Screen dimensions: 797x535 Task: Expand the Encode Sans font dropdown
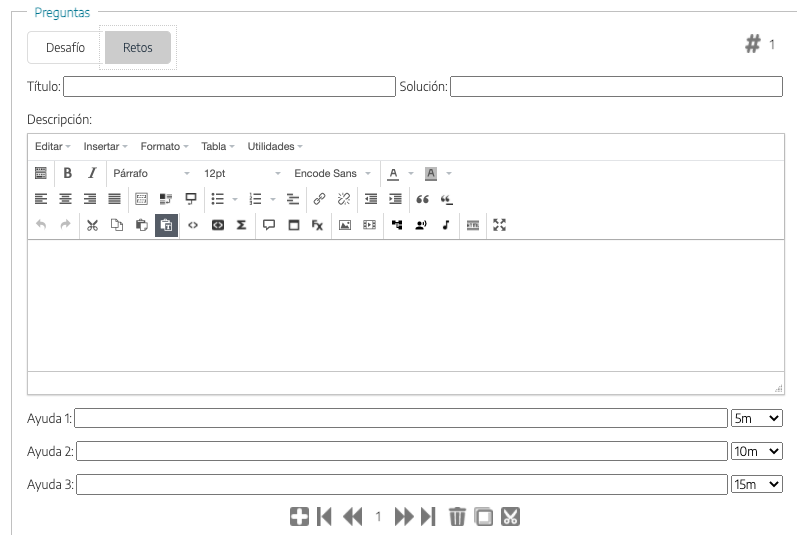coord(332,173)
